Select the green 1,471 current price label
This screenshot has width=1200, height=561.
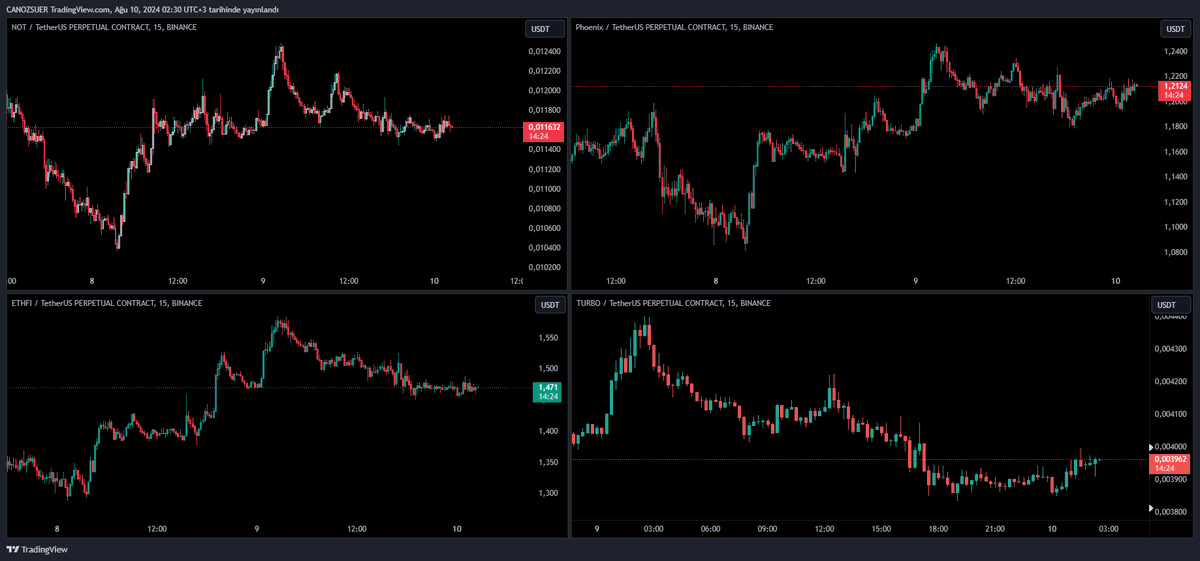(548, 391)
